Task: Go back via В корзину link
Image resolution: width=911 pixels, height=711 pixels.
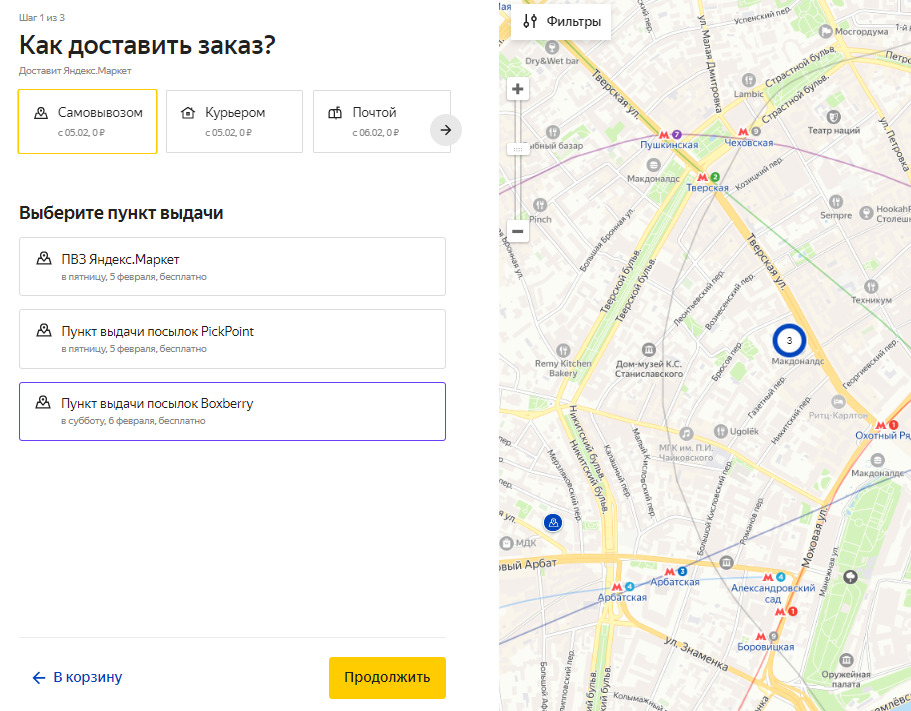Action: pos(77,677)
